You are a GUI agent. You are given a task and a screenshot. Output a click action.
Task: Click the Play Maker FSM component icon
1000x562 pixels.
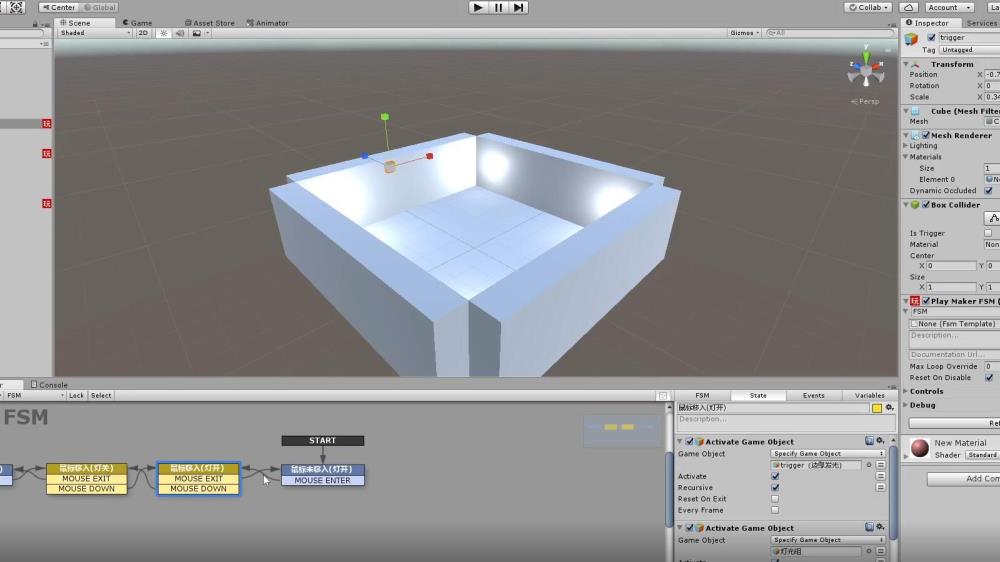point(915,301)
